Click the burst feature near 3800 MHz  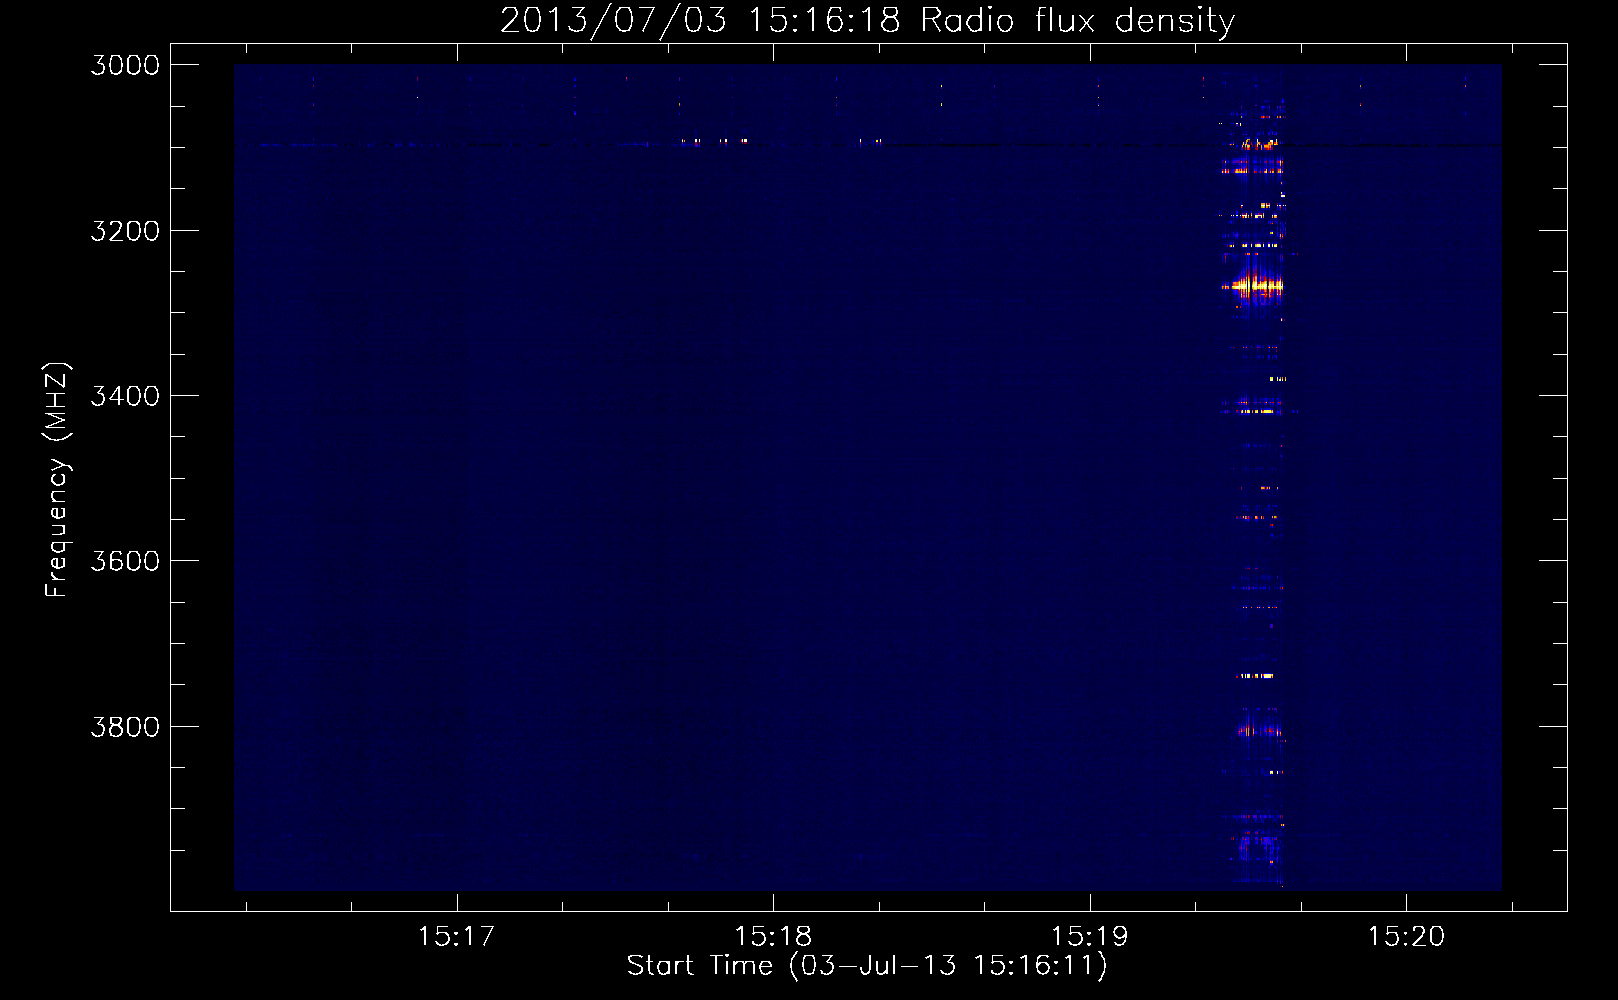[x=1259, y=729]
